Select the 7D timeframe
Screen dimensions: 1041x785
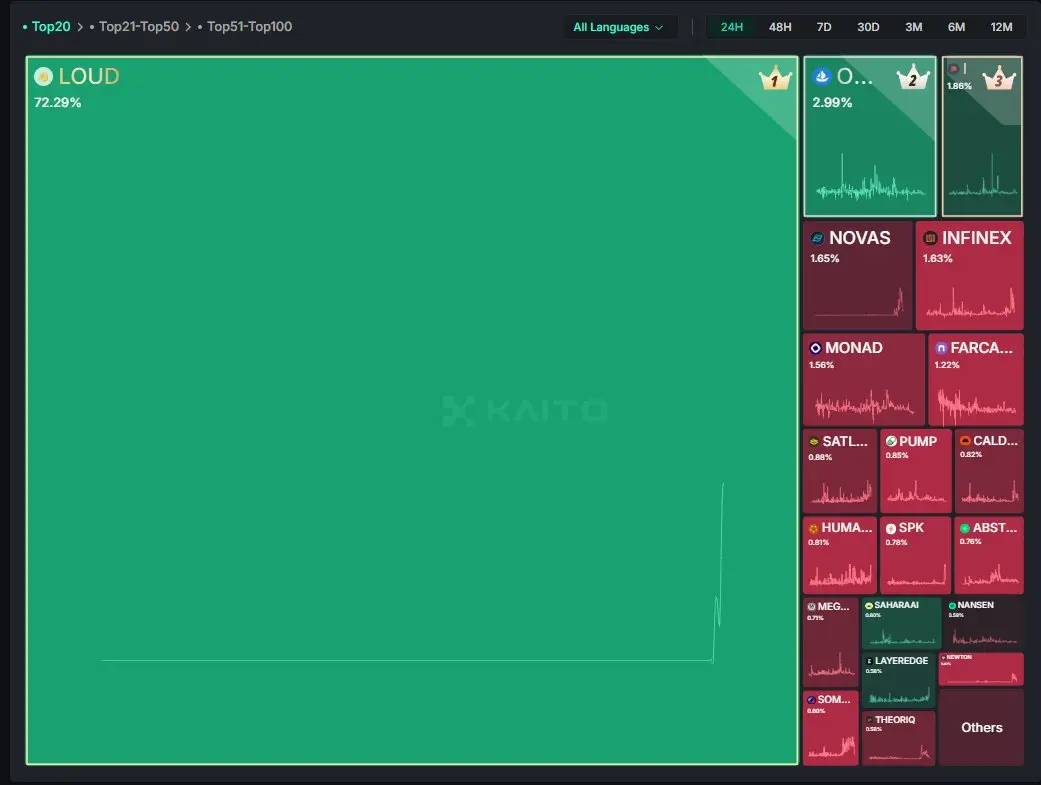[x=824, y=27]
